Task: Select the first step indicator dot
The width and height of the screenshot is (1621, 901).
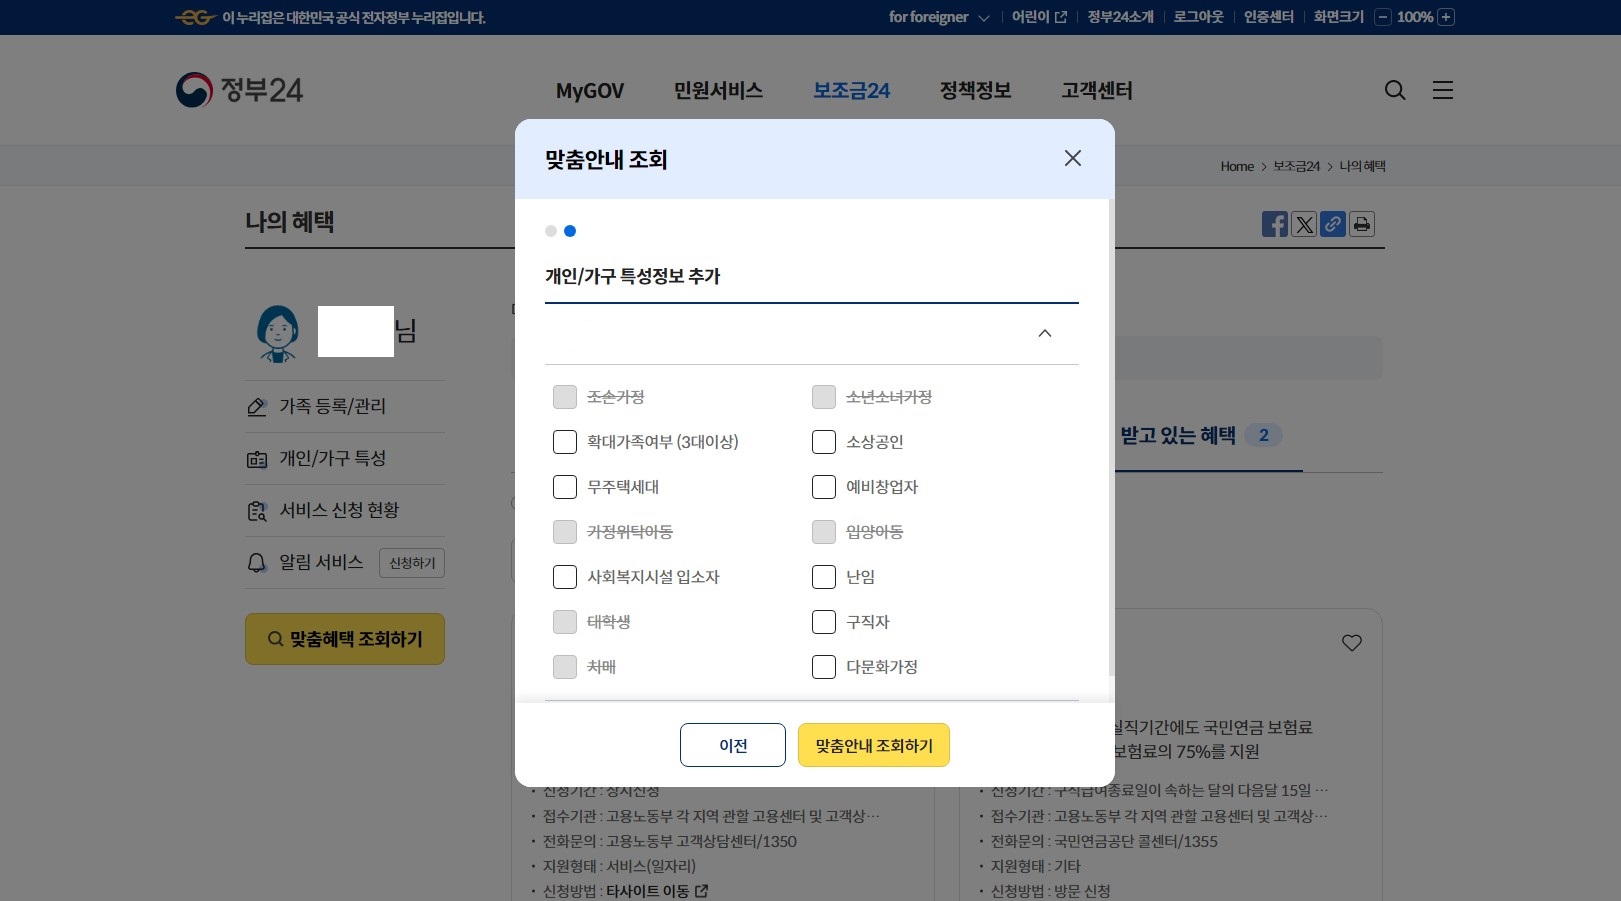Action: click(x=551, y=231)
